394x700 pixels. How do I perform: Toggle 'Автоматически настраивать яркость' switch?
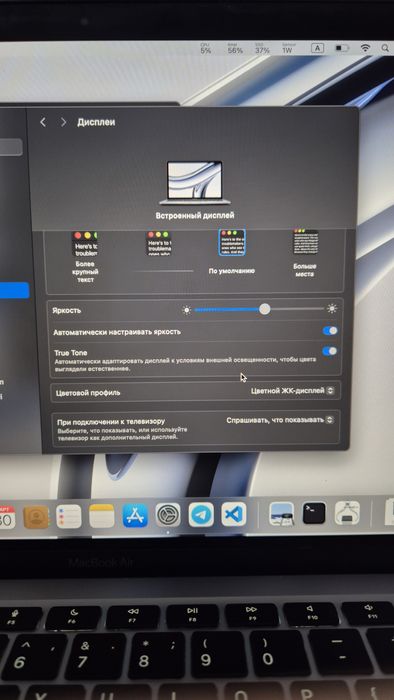pos(330,331)
